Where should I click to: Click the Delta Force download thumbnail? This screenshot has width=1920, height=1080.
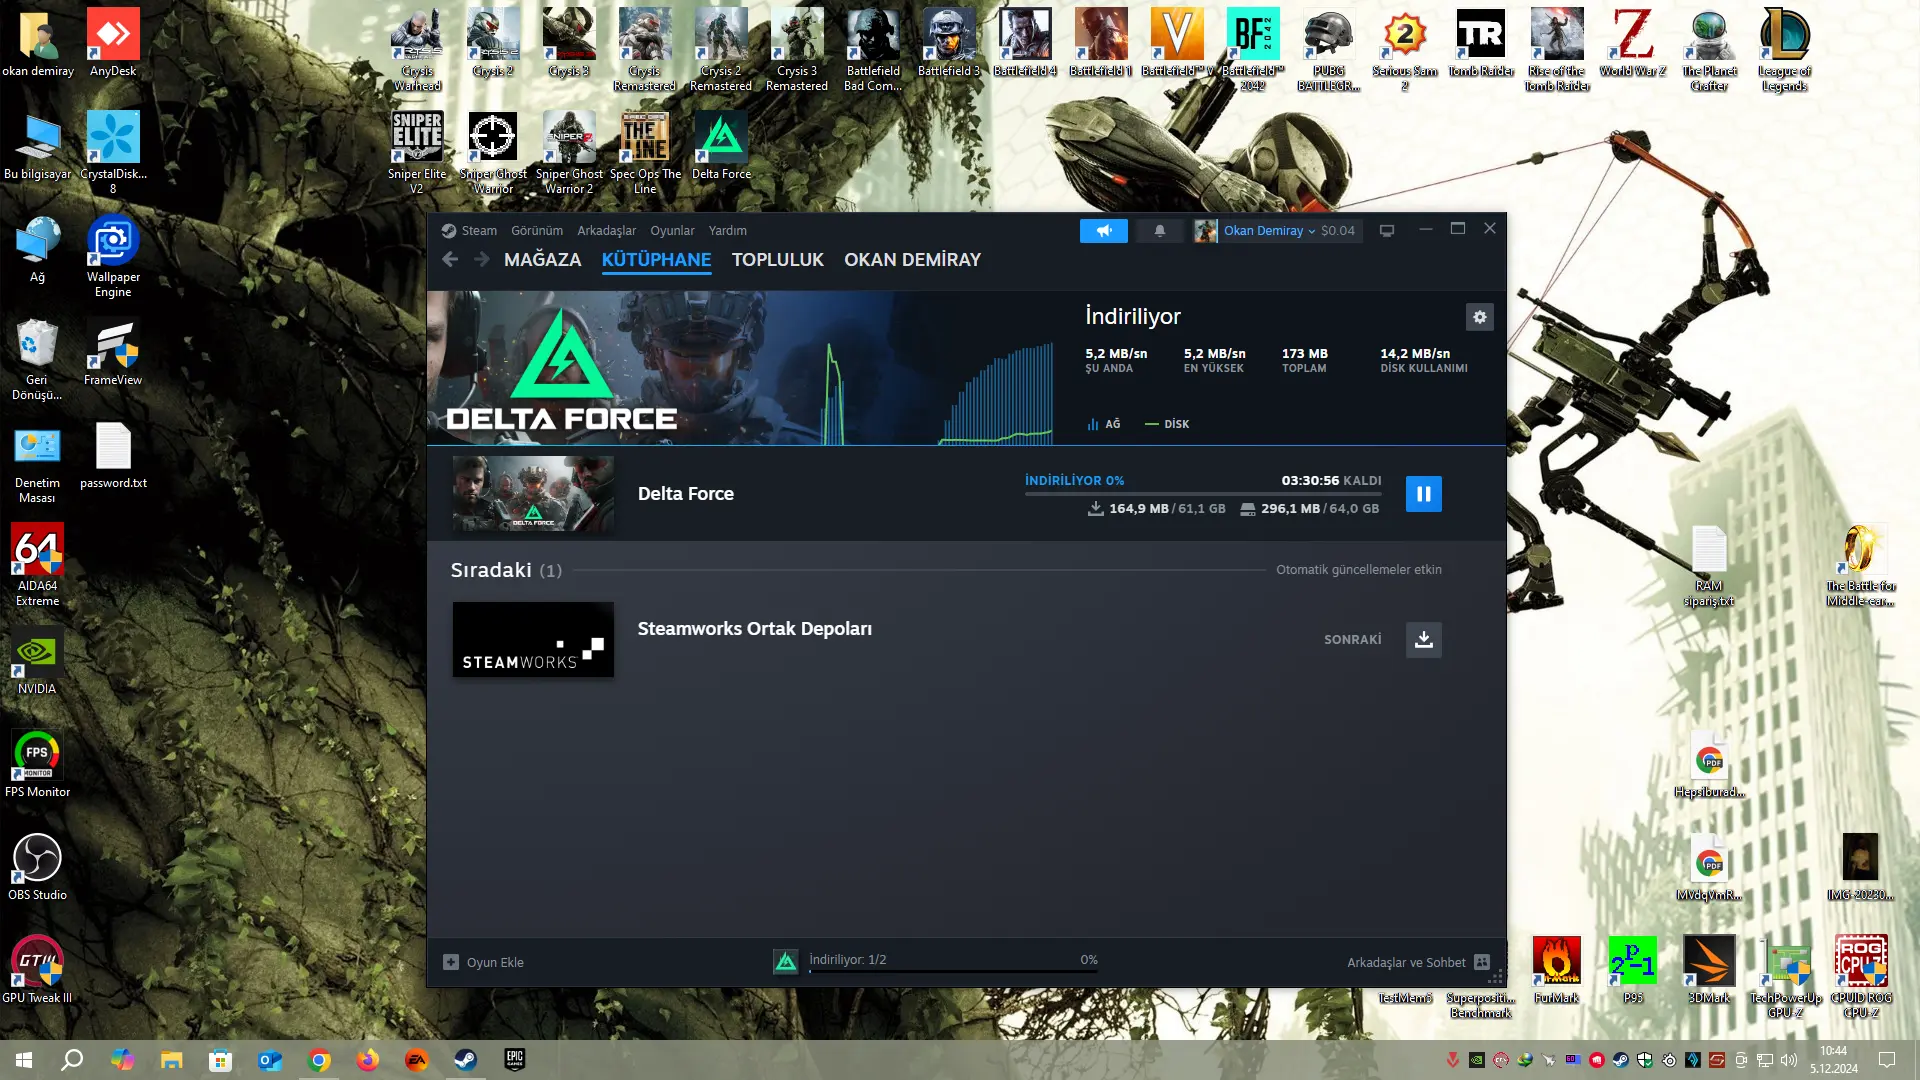pos(533,494)
